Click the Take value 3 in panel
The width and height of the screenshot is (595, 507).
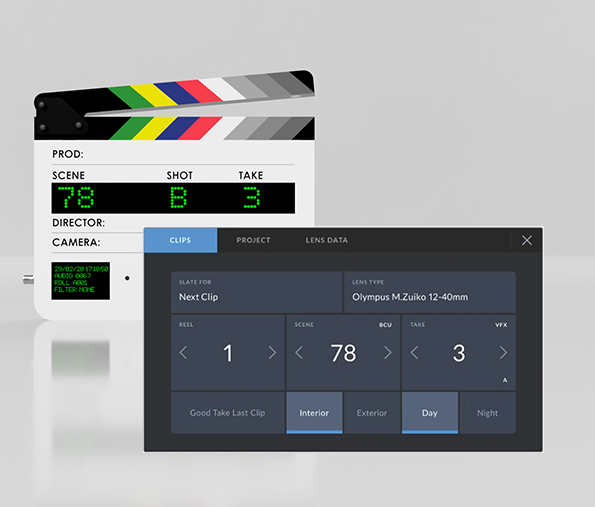(x=459, y=353)
